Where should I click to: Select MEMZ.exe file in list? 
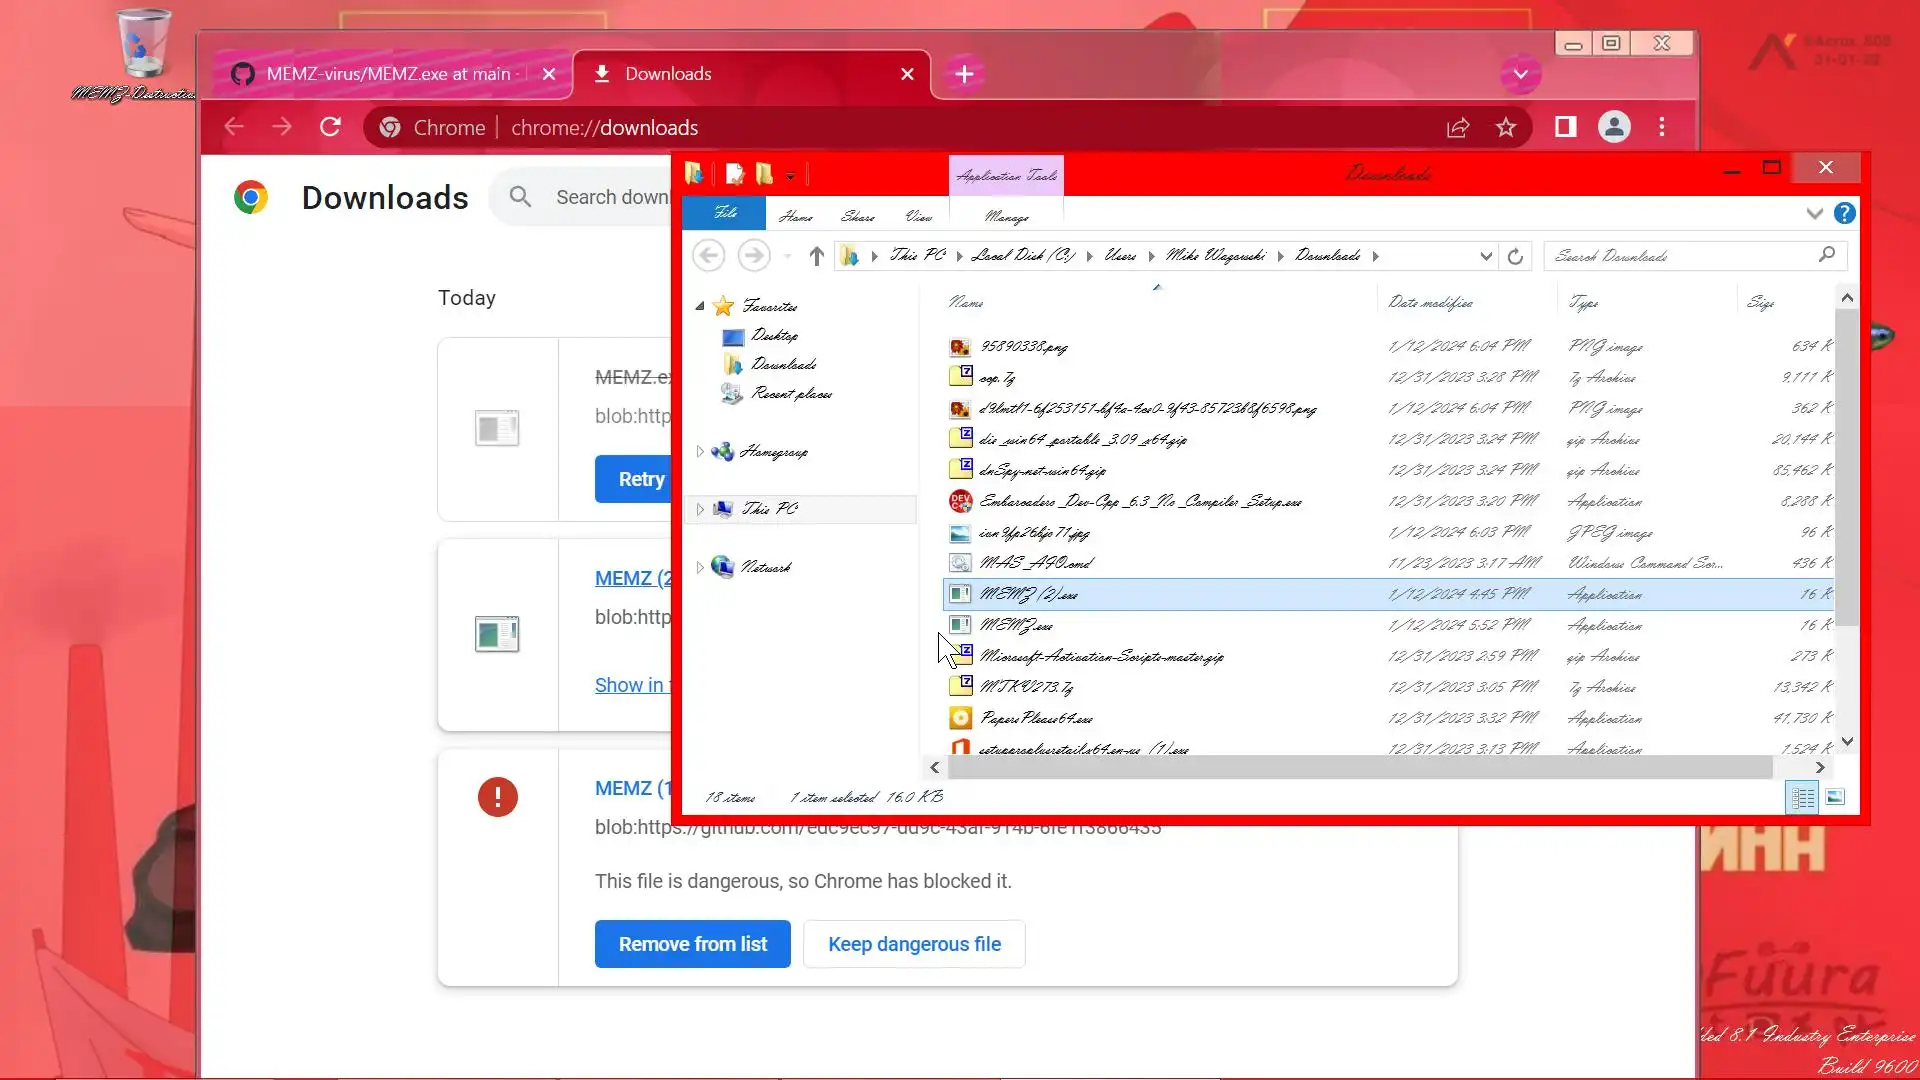point(1016,625)
